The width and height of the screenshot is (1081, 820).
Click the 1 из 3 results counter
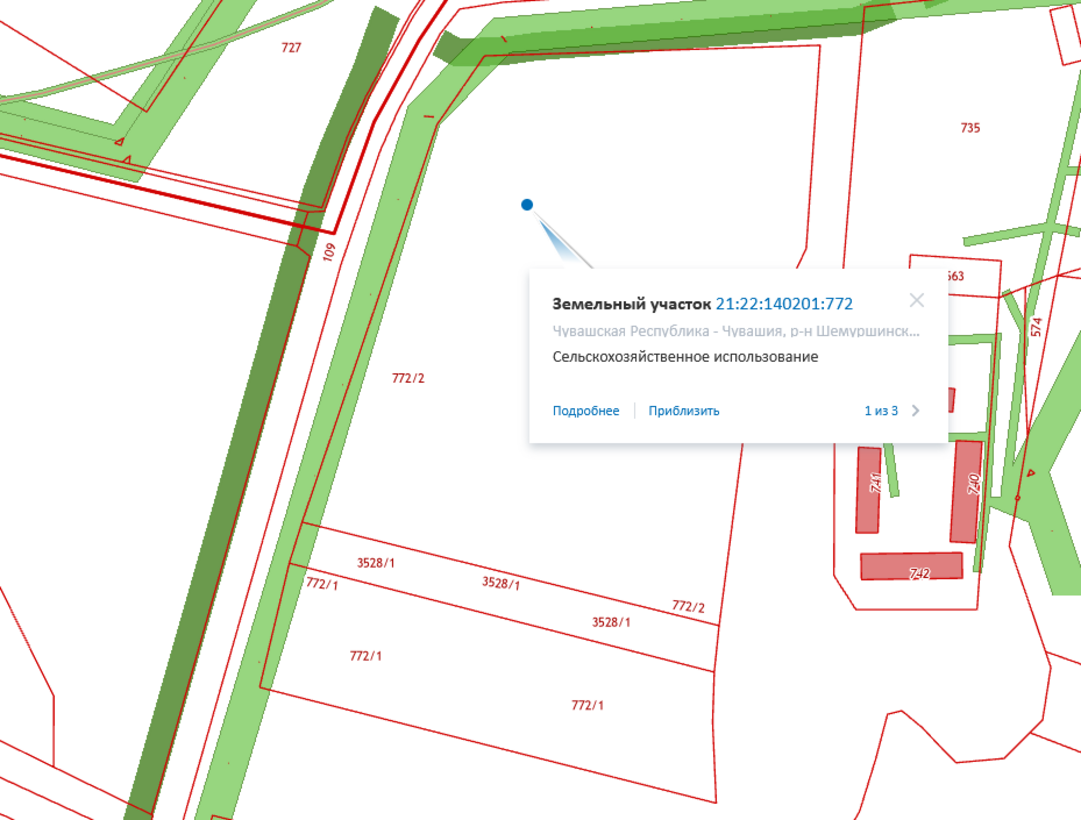point(881,411)
